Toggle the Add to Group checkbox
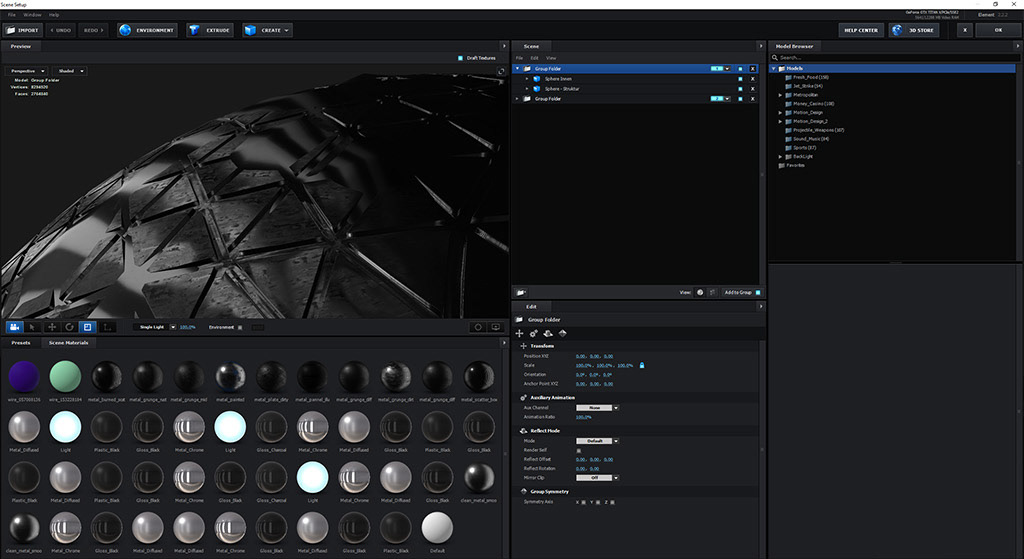Viewport: 1024px width, 559px height. 758,293
